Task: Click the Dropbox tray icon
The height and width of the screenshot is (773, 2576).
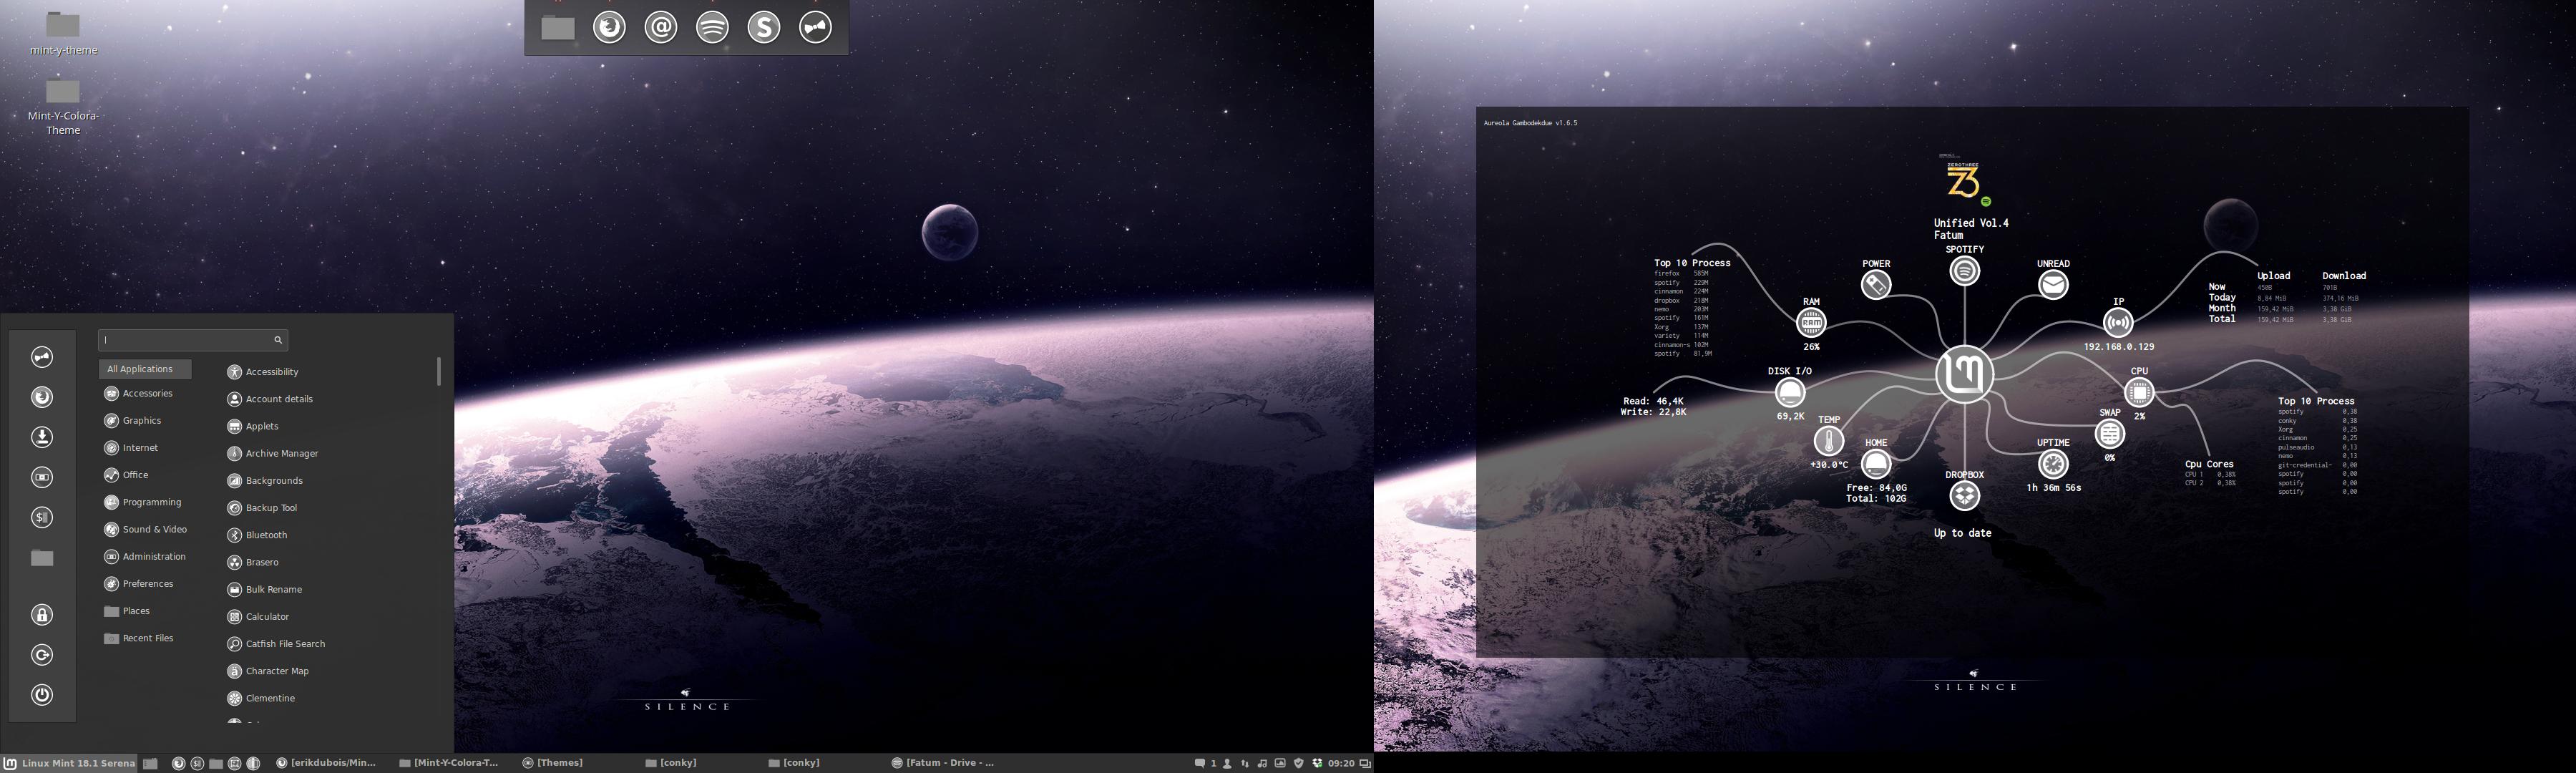Action: point(1318,763)
